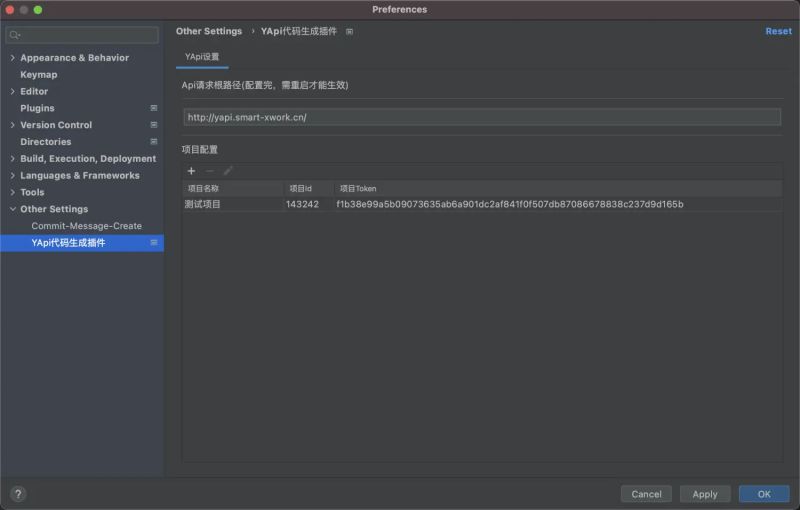Expand the Editor section
Screen dimensions: 800x510
pyautogui.click(x=13, y=91)
